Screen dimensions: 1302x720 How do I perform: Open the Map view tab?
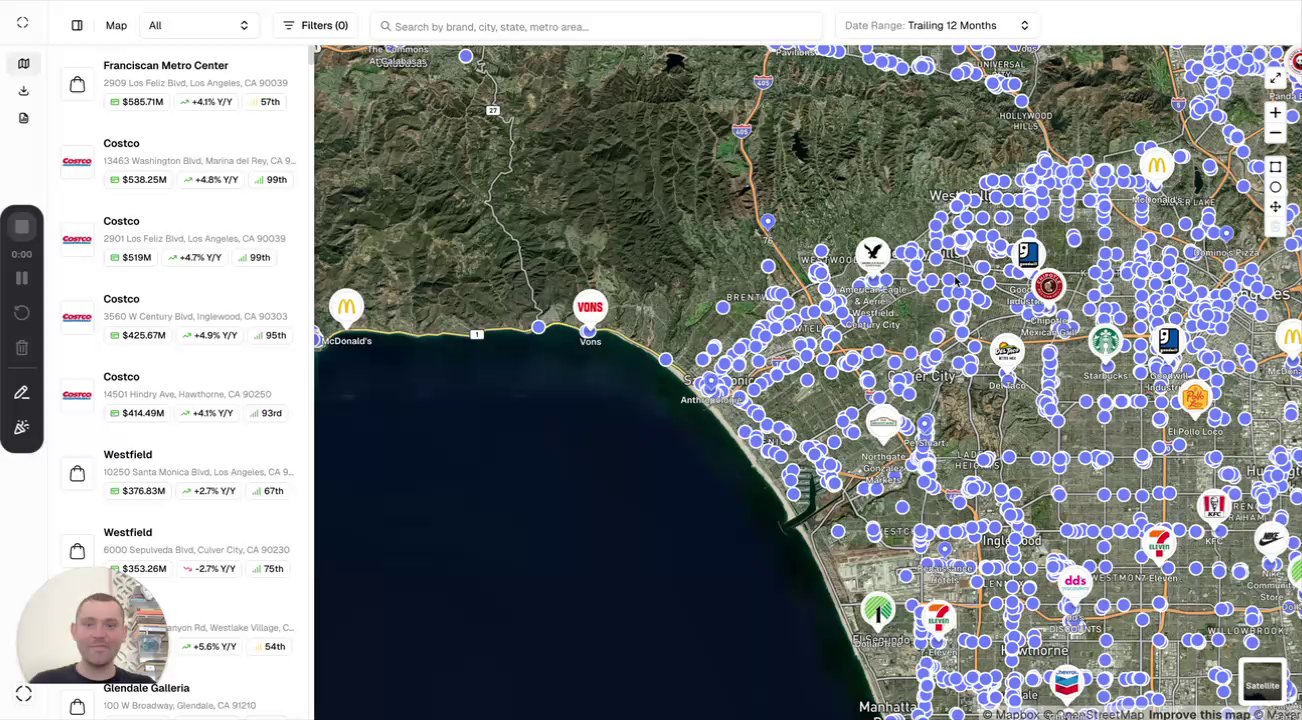click(x=116, y=25)
